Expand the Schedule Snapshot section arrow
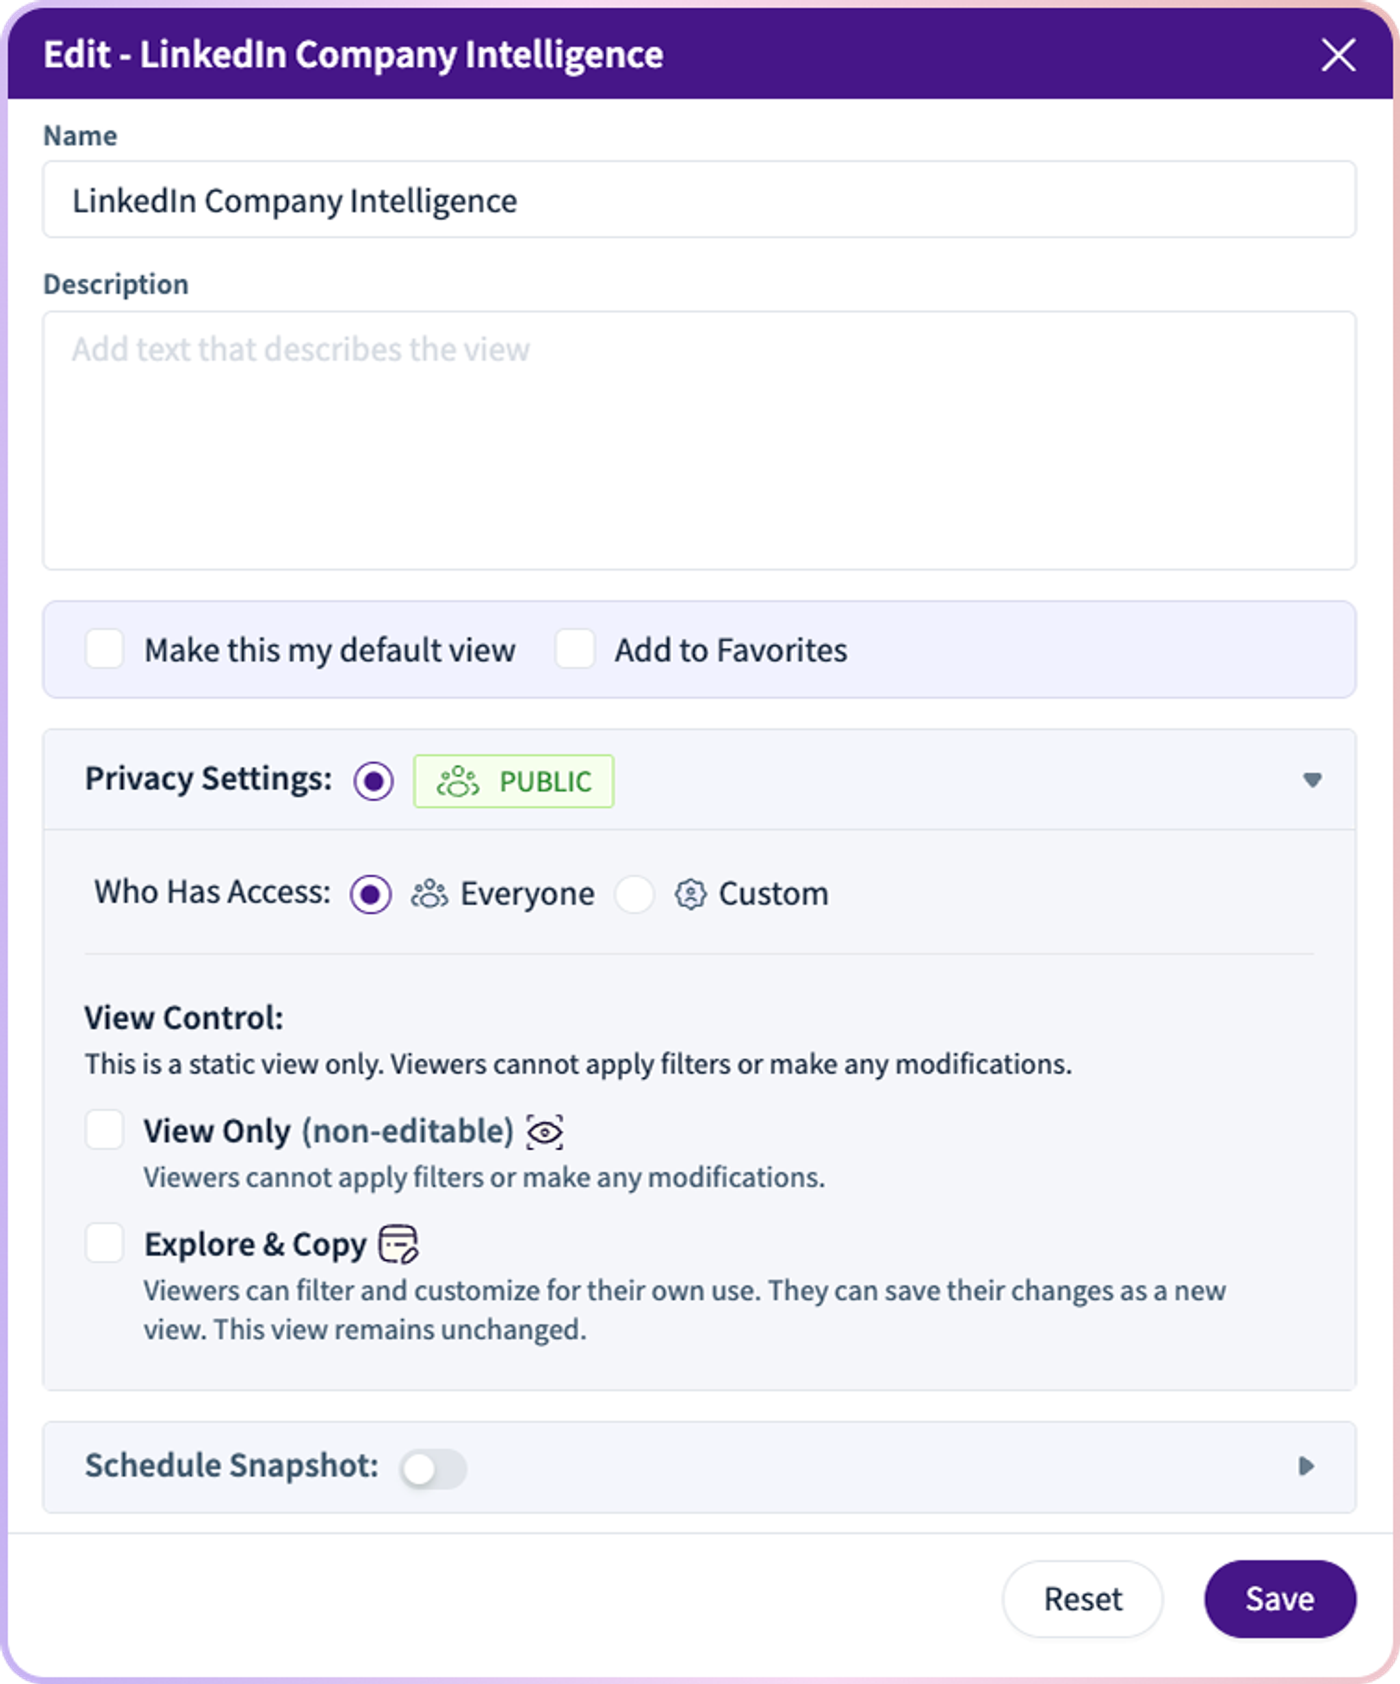This screenshot has width=1400, height=1684. click(1306, 1466)
